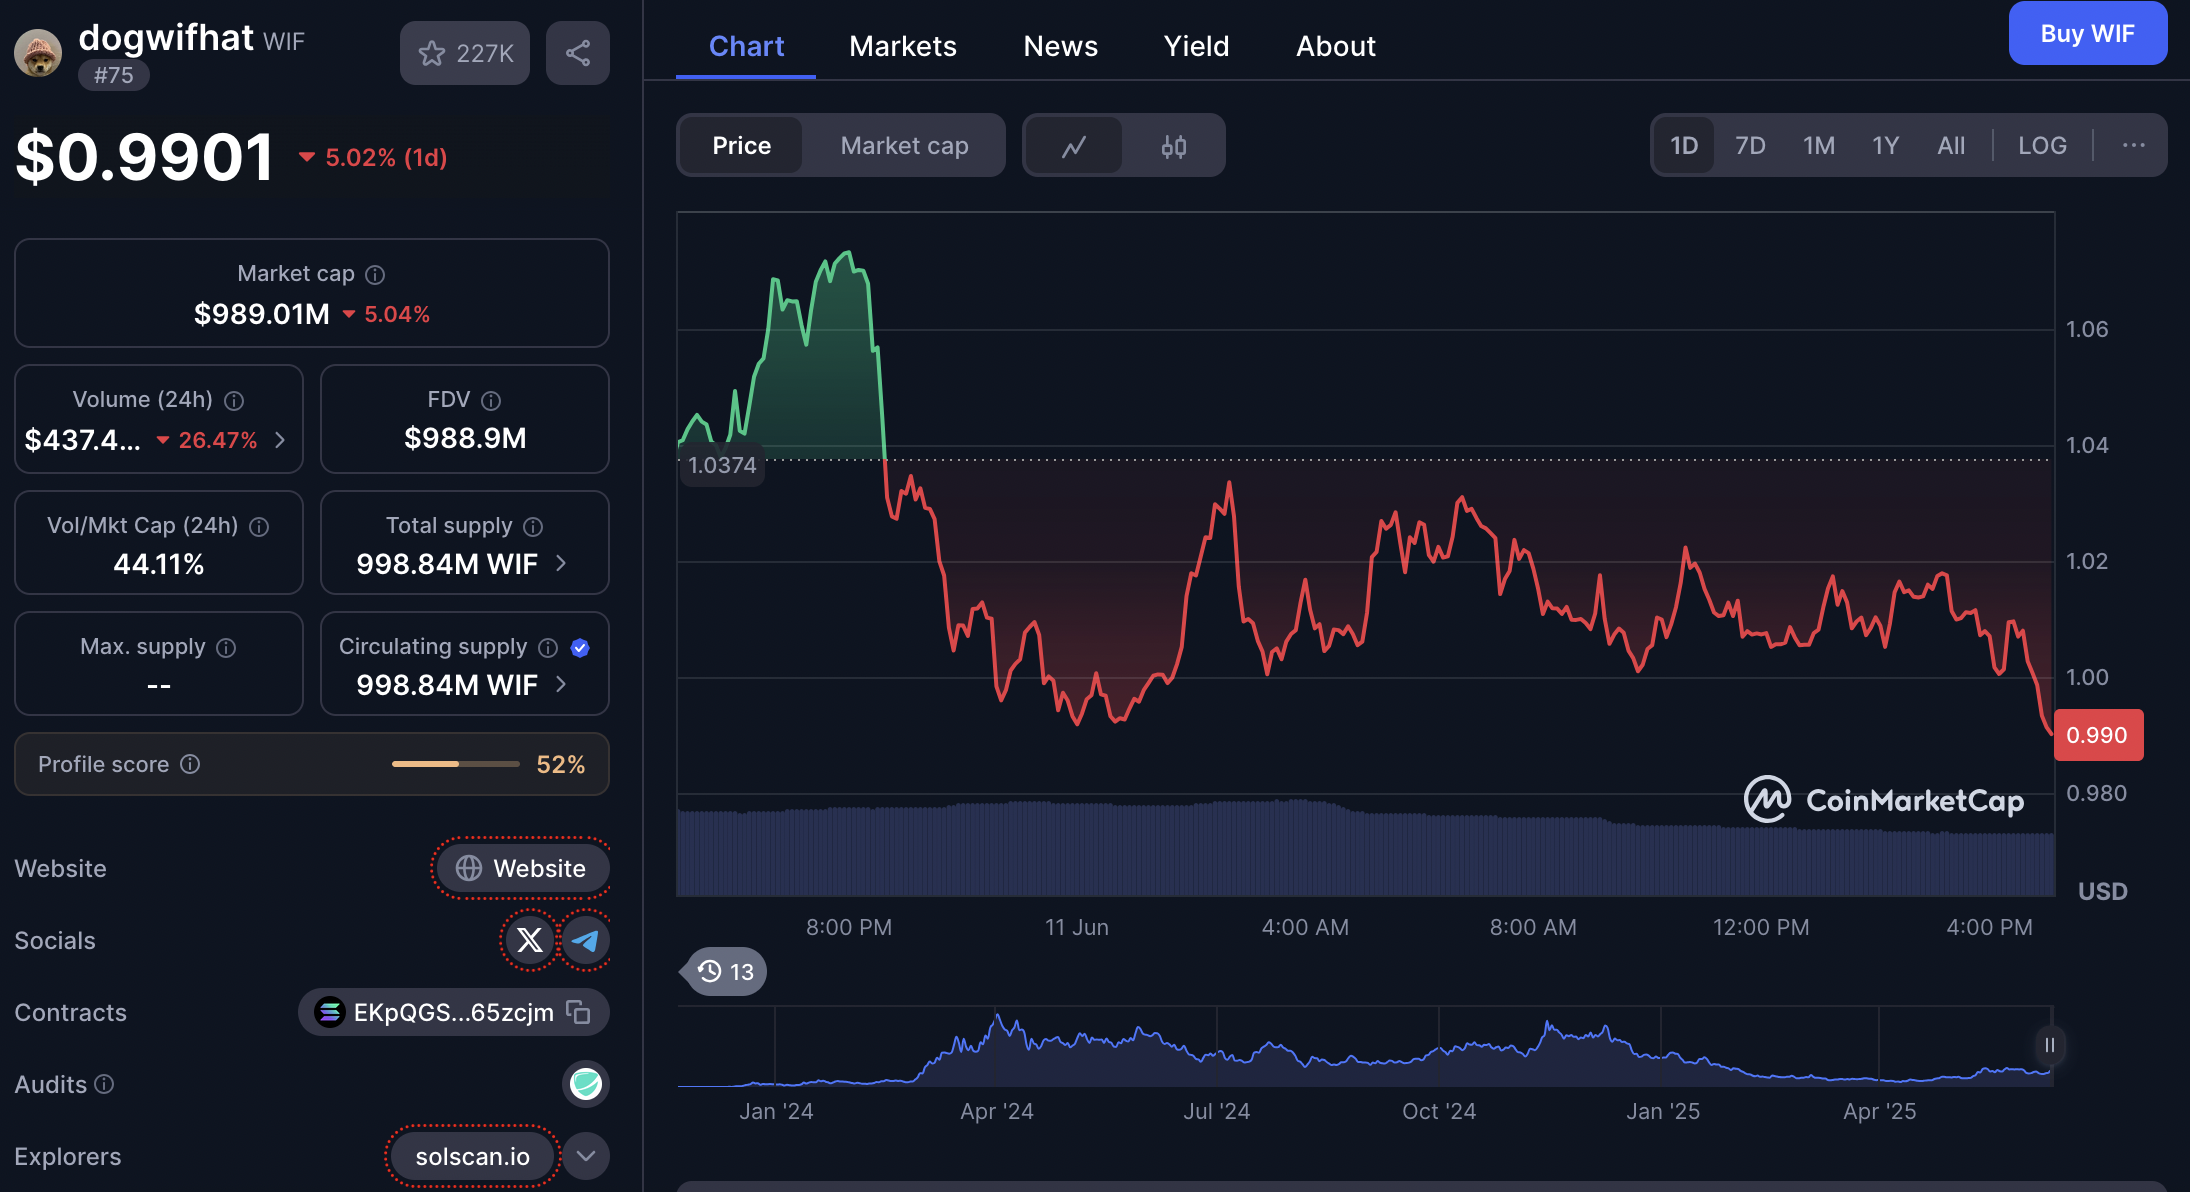Click the 0.990 current price label
2190x1192 pixels.
(2098, 735)
